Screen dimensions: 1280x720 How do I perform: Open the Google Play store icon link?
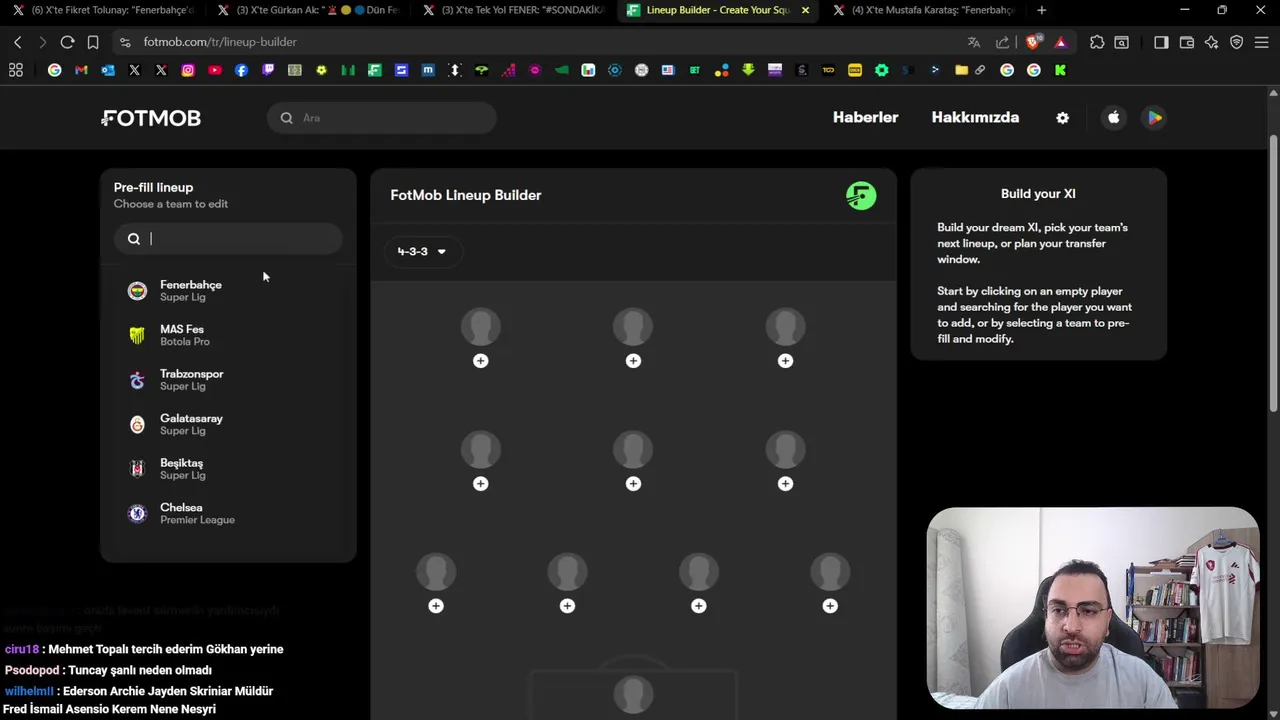tap(1154, 118)
